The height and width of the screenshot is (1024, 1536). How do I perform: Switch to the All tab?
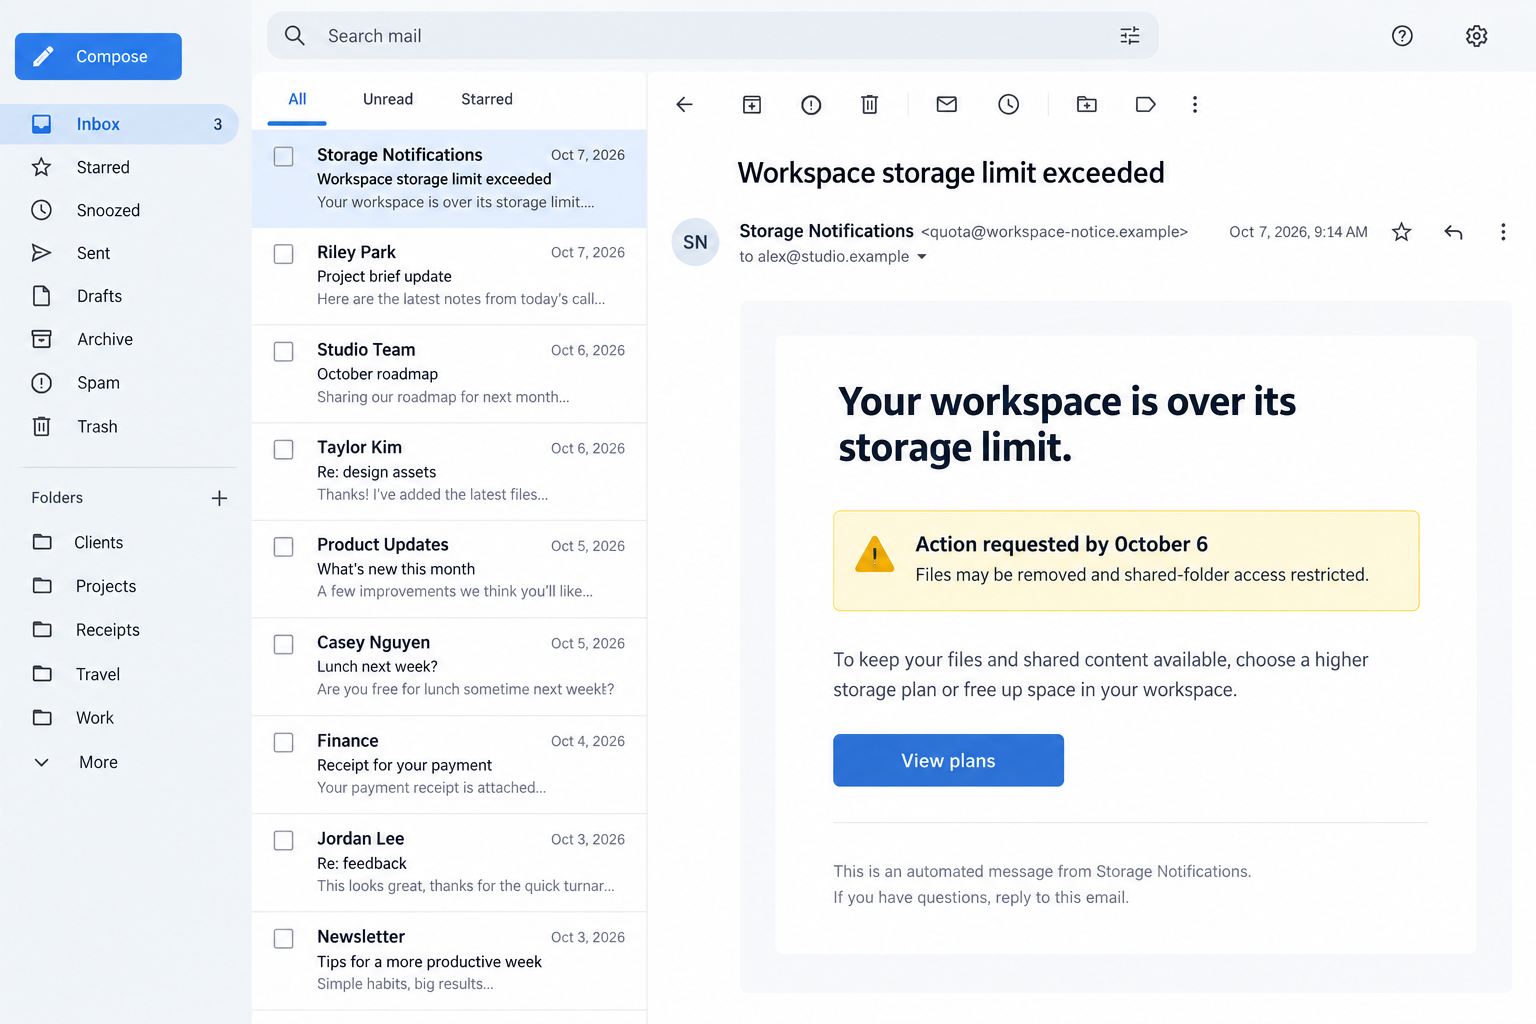[x=297, y=99]
